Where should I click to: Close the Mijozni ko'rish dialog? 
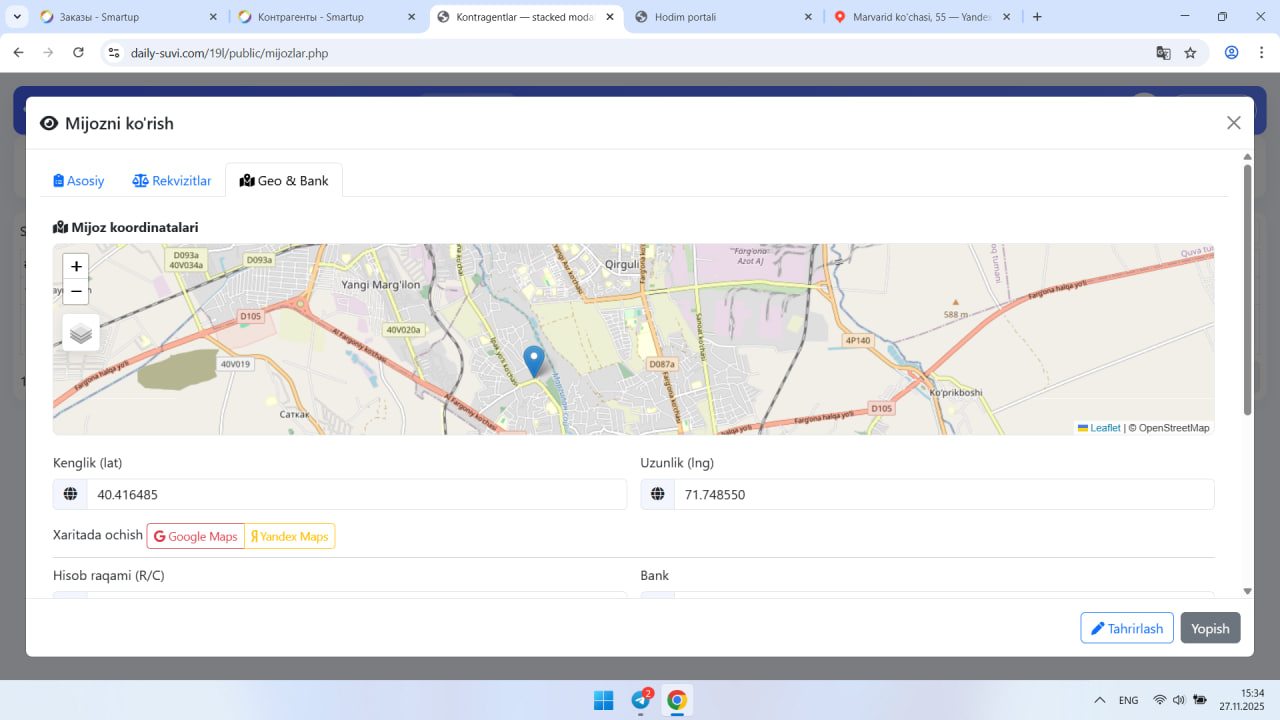[x=1233, y=123]
